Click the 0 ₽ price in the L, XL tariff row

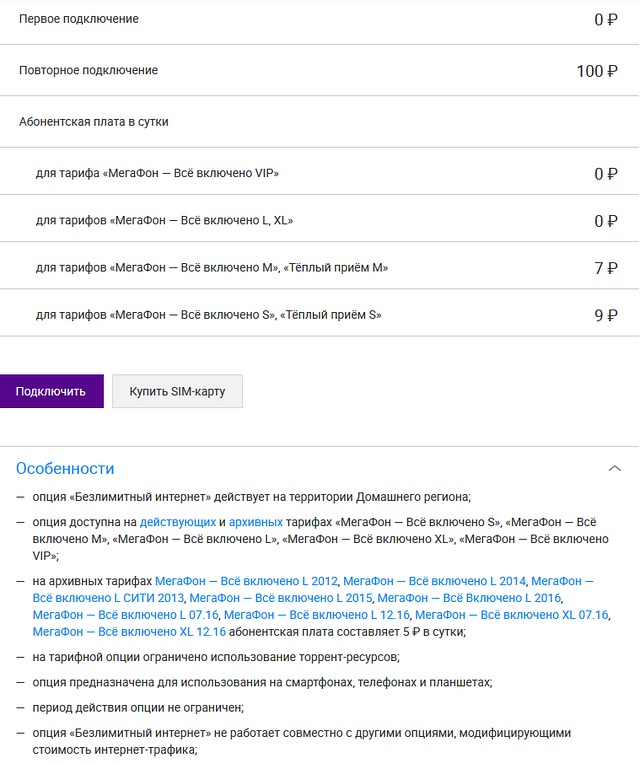click(x=606, y=221)
